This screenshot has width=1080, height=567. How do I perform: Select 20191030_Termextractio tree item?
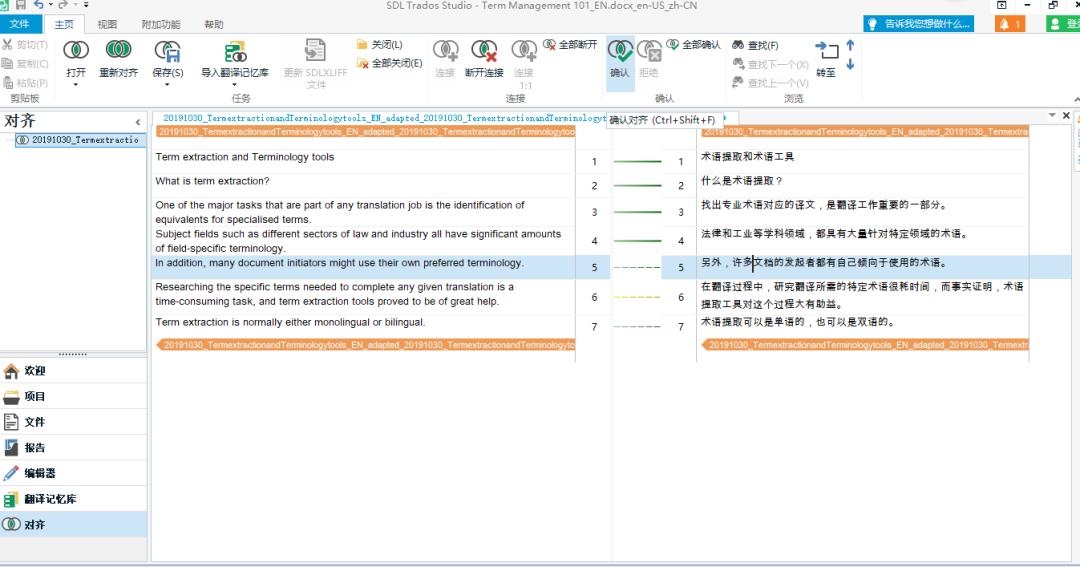[81, 140]
